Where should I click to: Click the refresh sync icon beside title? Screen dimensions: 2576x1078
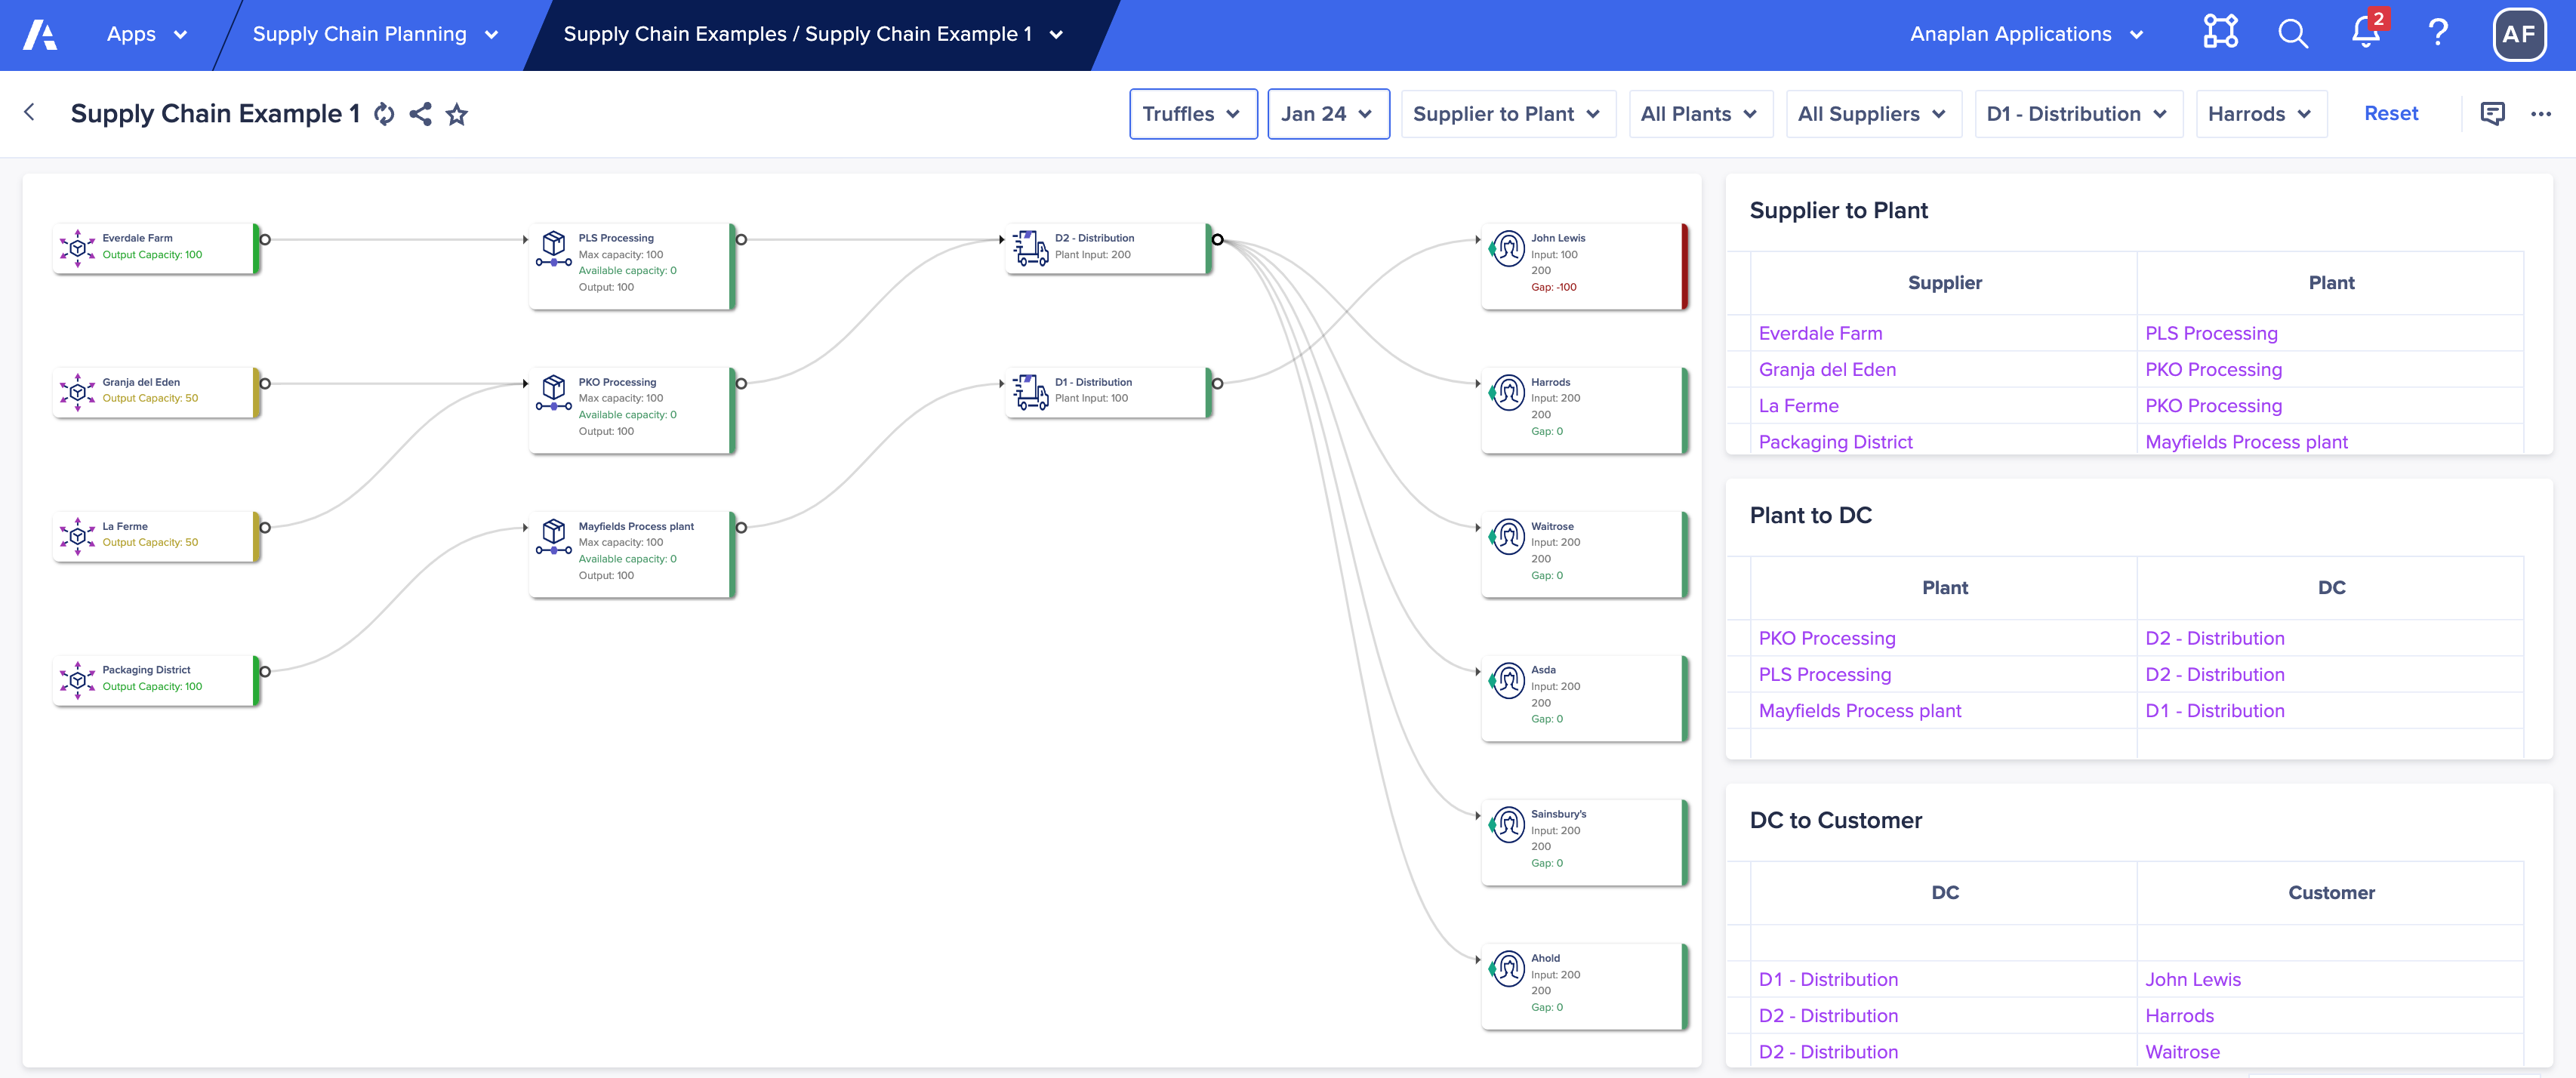point(384,114)
